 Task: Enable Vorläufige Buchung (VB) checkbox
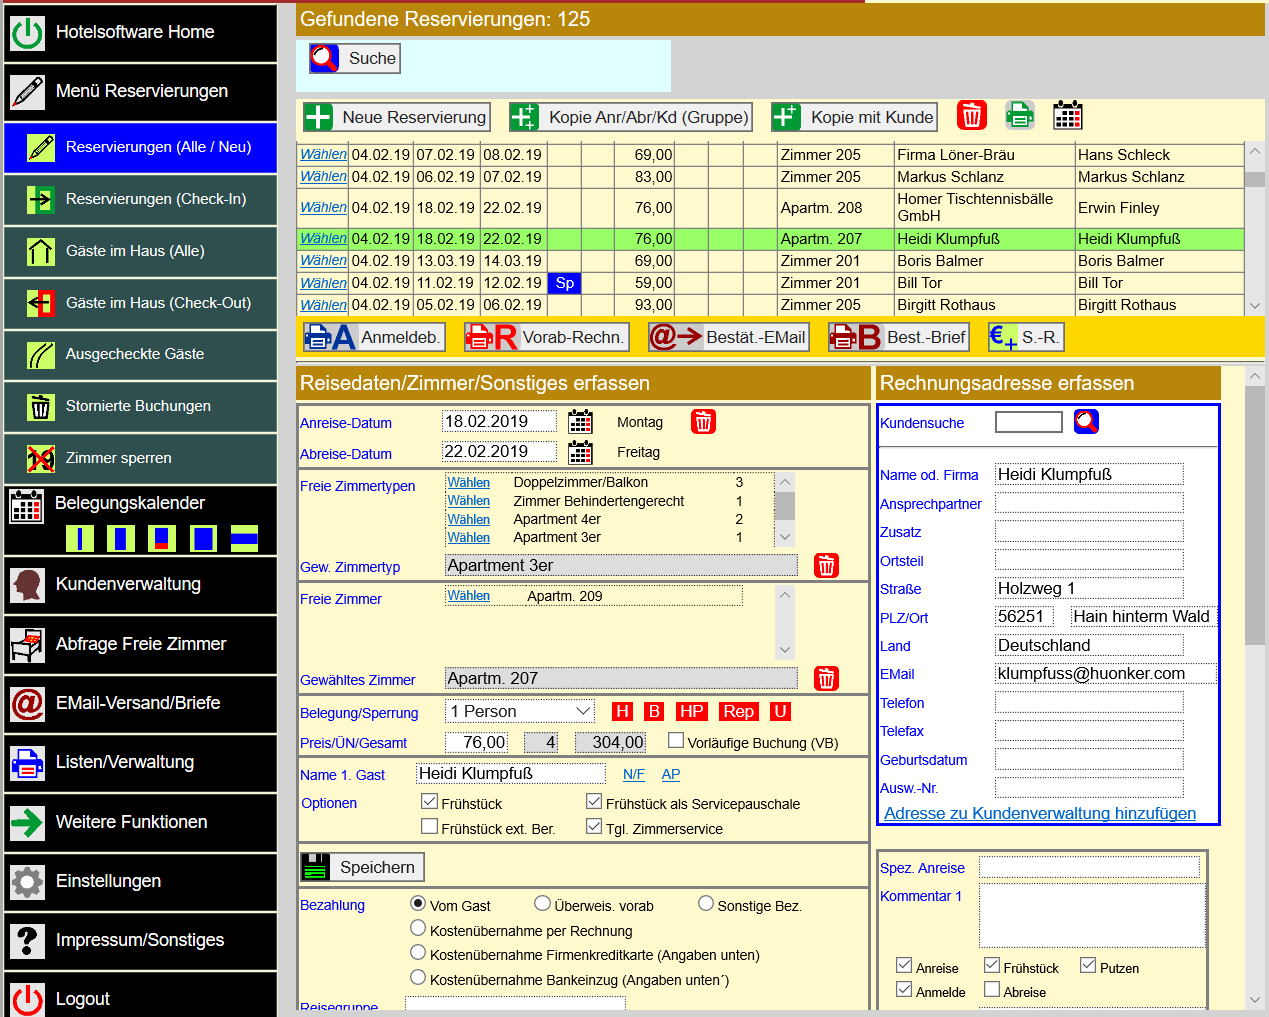[676, 741]
